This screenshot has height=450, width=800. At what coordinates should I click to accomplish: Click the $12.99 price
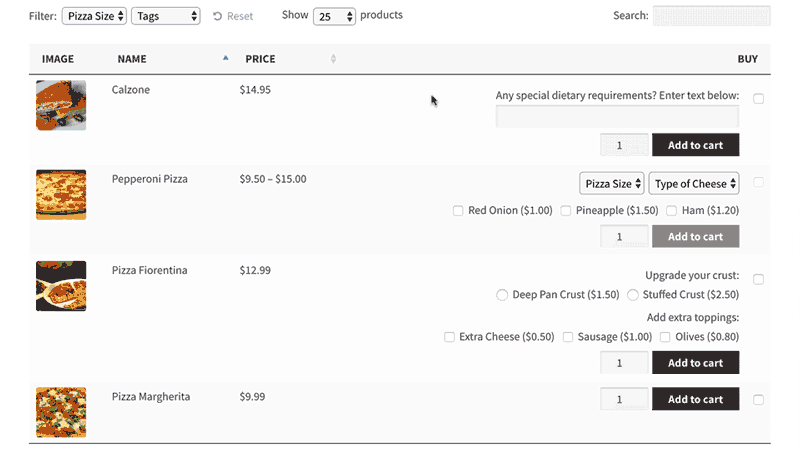(x=255, y=270)
